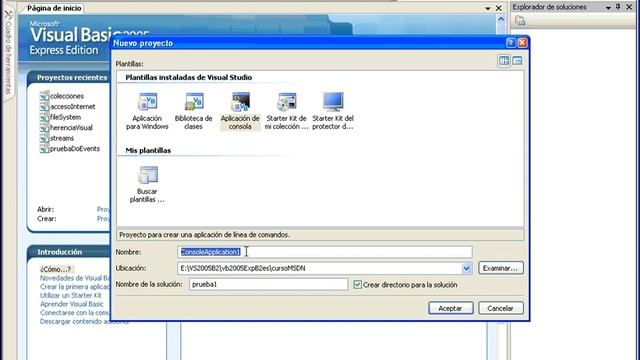Open the Utilizar un Starter Kit link
Viewport: 640px width, 360px height.
point(71,296)
